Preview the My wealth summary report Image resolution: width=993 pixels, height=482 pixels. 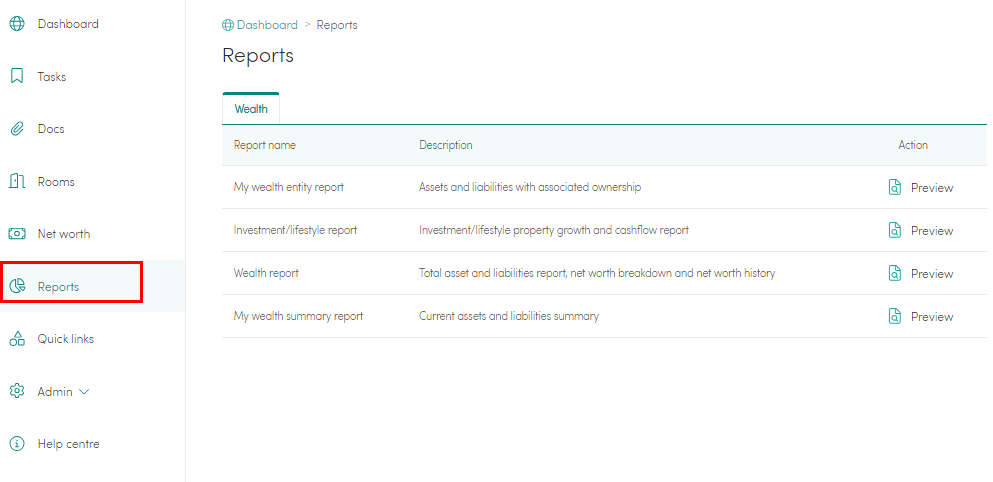[921, 316]
